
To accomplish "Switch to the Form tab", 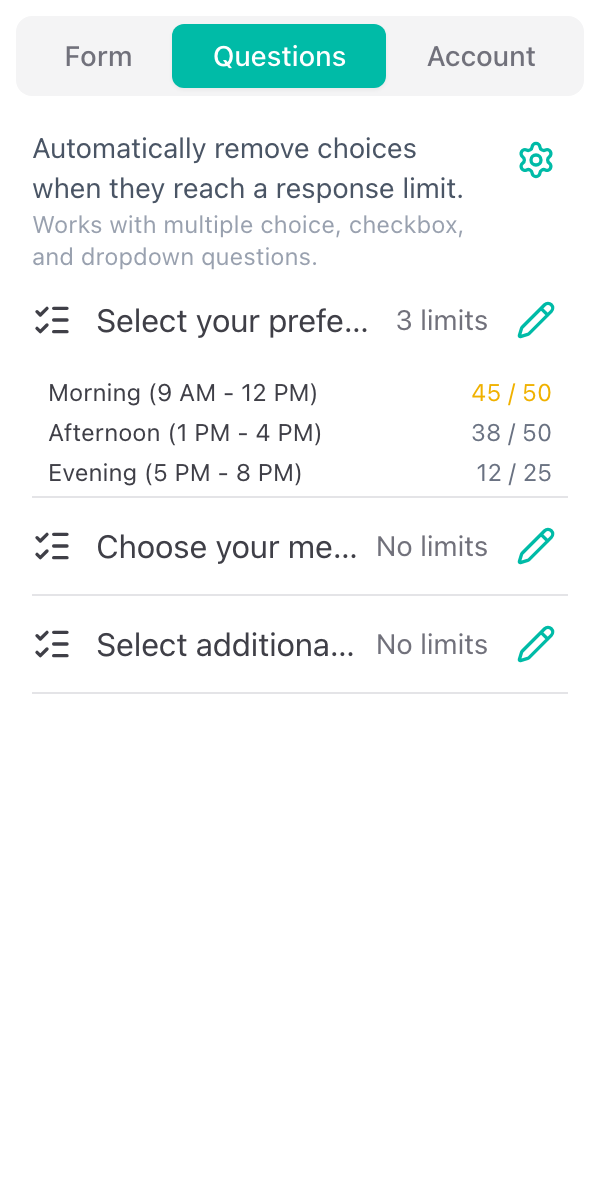I will (98, 56).
